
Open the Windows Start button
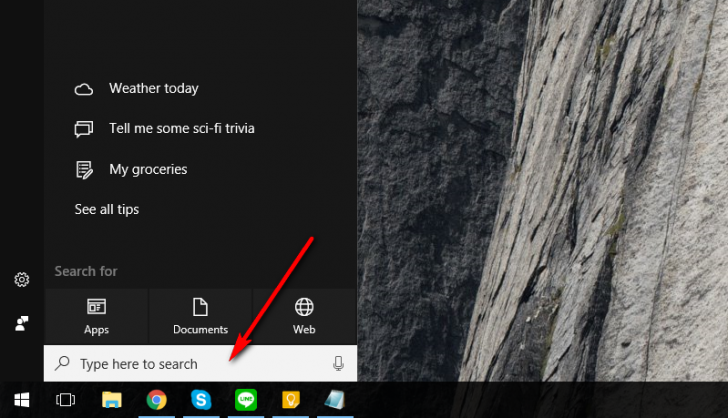click(x=22, y=400)
